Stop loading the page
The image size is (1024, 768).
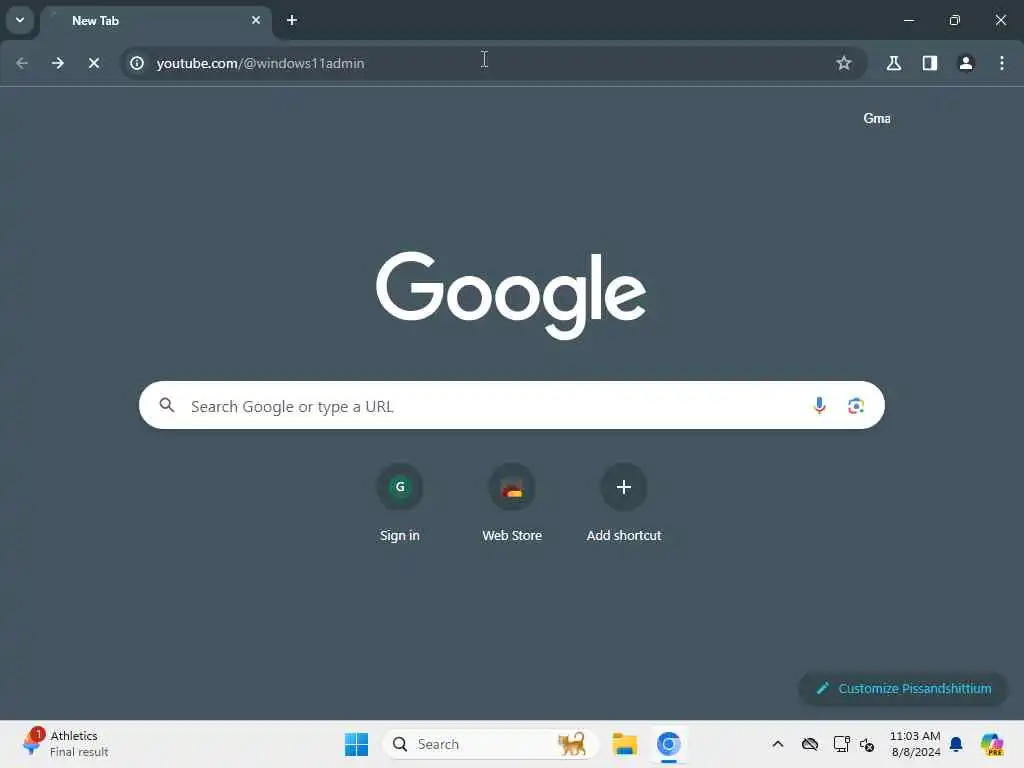pos(94,63)
